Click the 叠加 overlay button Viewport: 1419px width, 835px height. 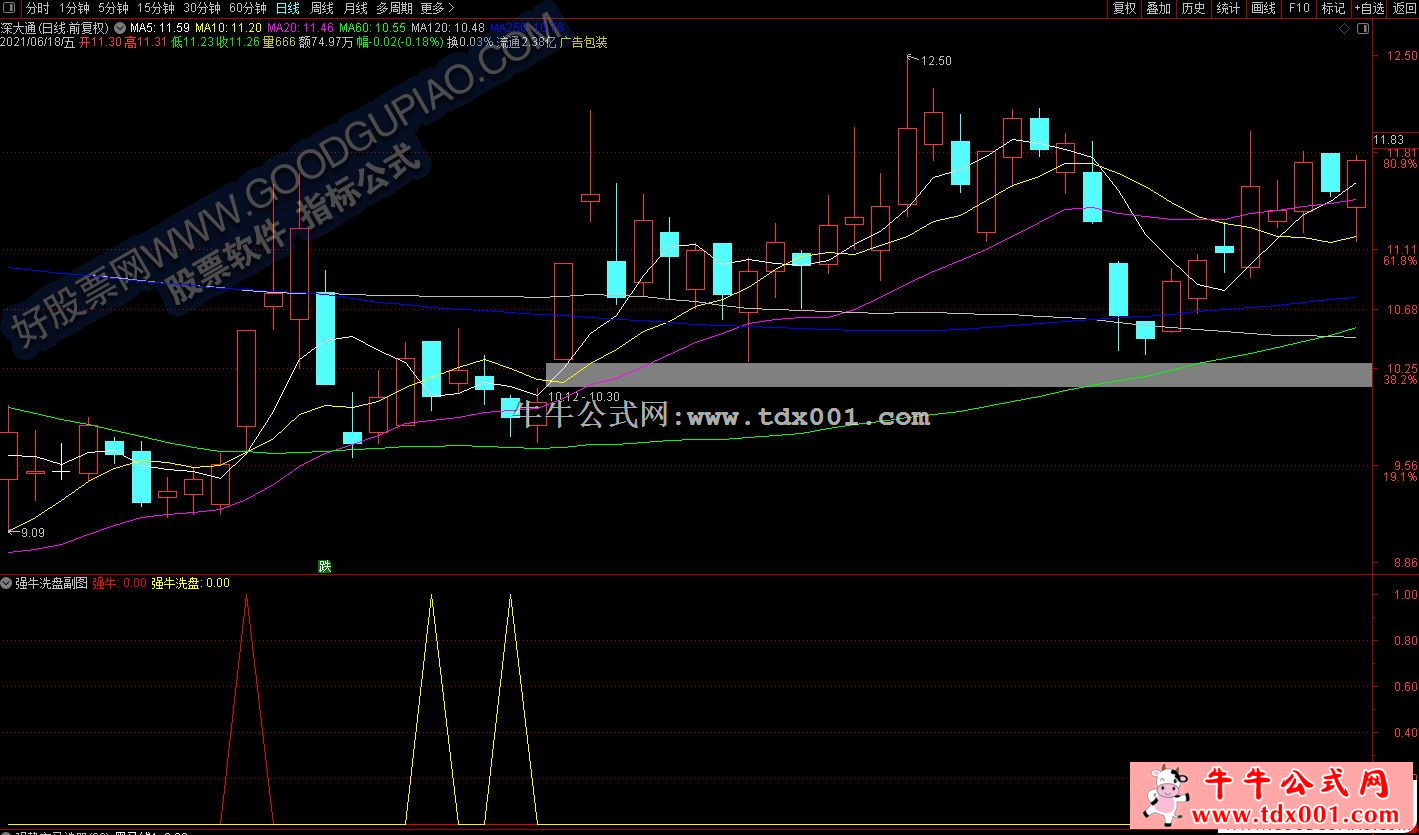(1158, 8)
